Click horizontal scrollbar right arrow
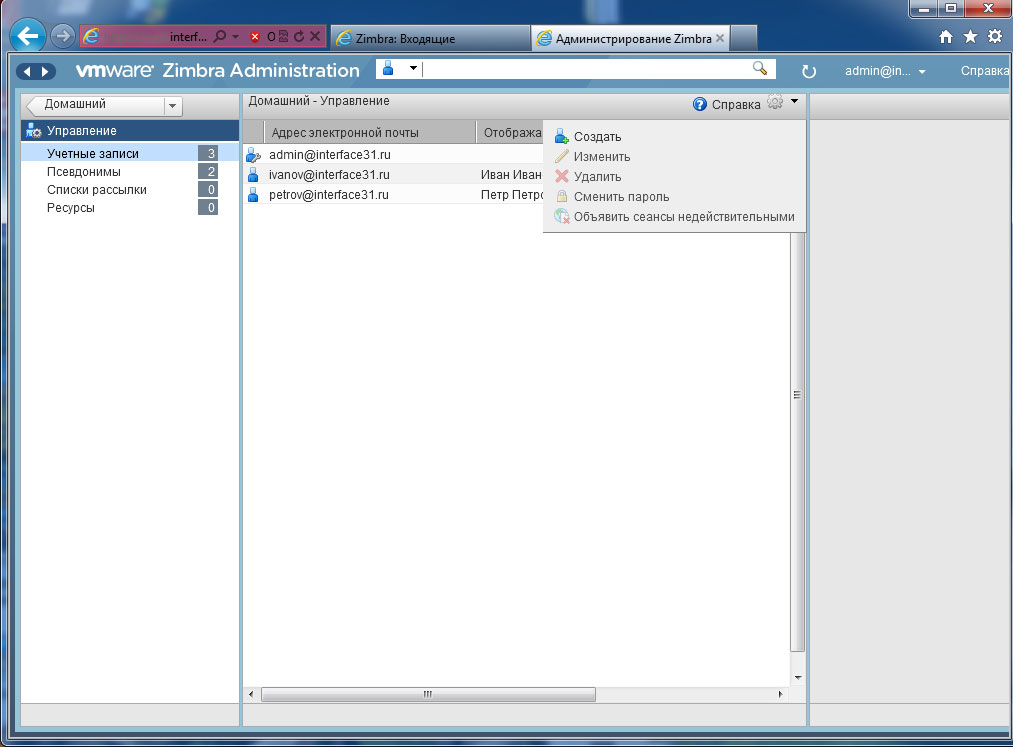Image resolution: width=1013 pixels, height=747 pixels. pos(780,695)
